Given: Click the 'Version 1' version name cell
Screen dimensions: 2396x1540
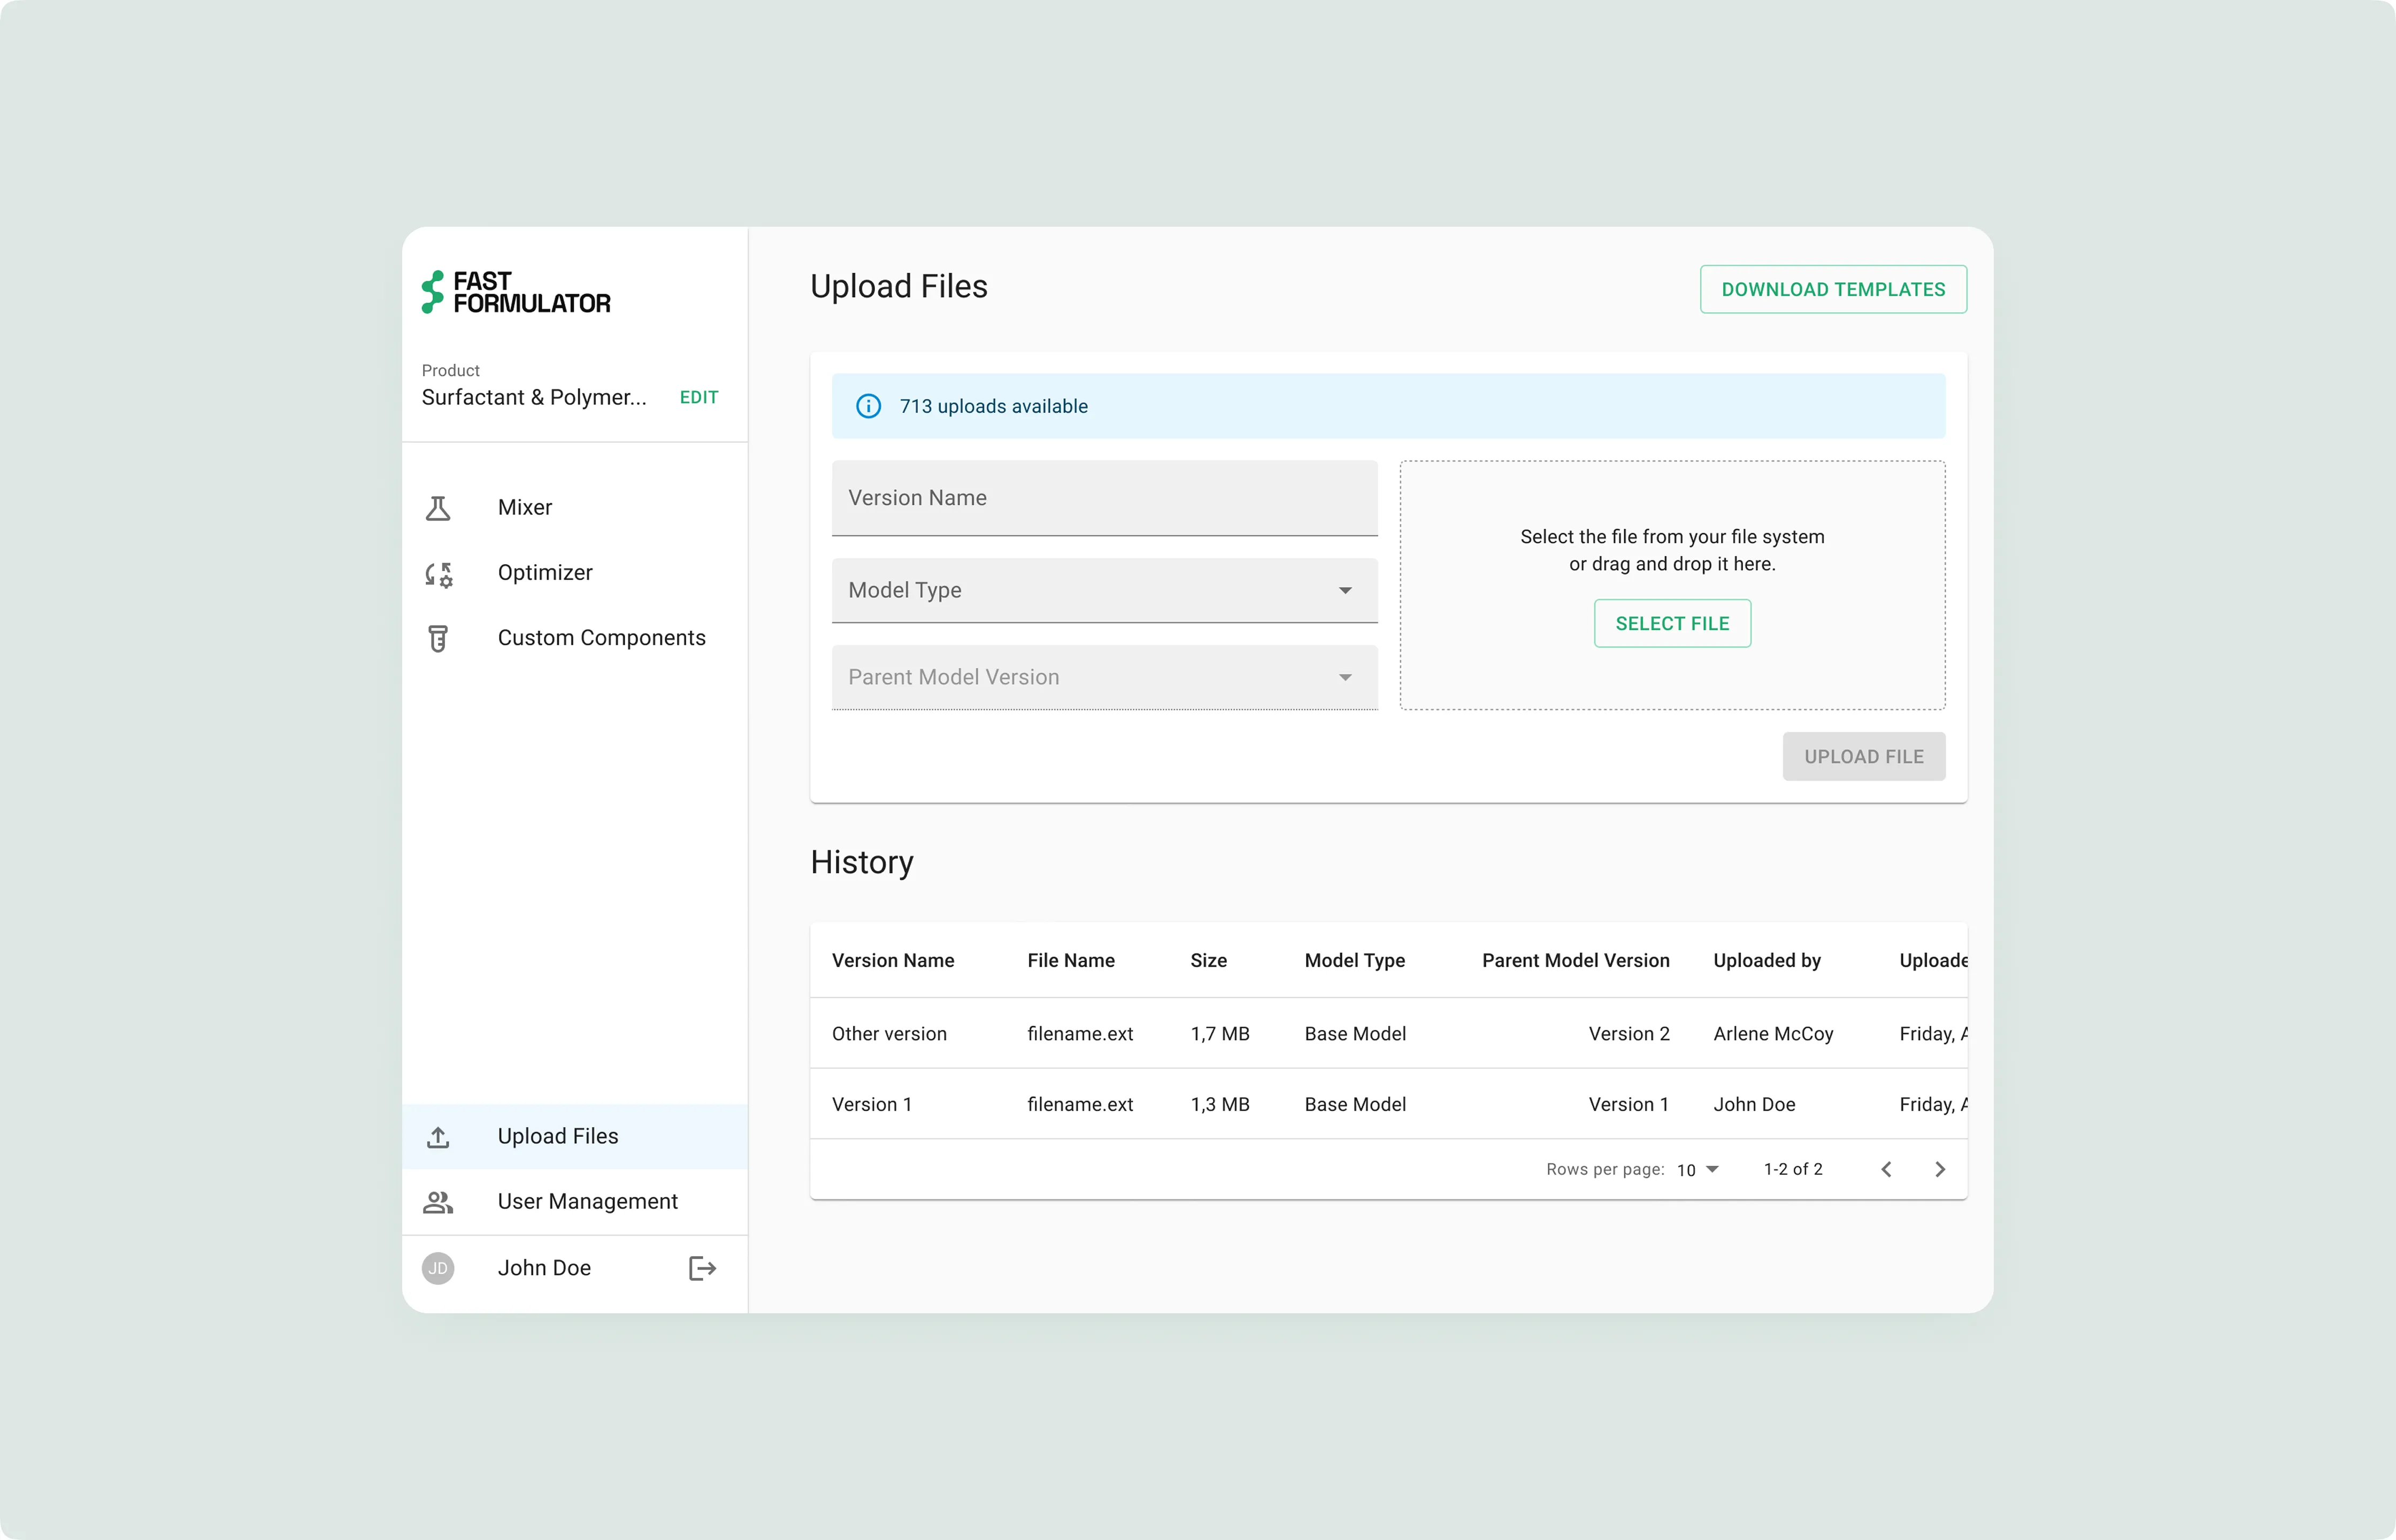Looking at the screenshot, I should click(871, 1104).
